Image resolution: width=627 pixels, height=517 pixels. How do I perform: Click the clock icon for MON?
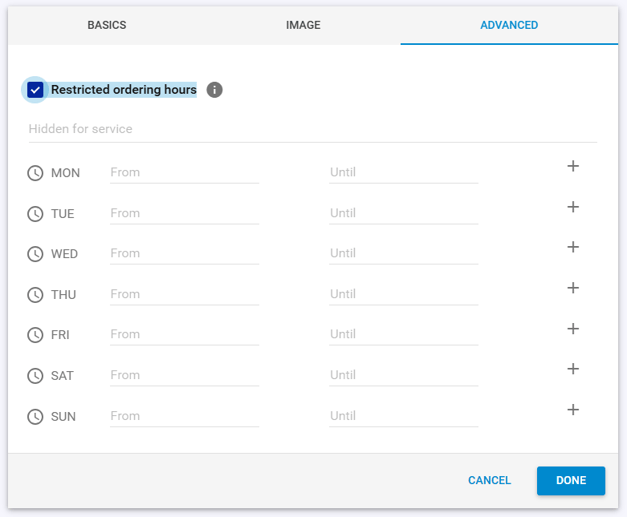(x=35, y=173)
